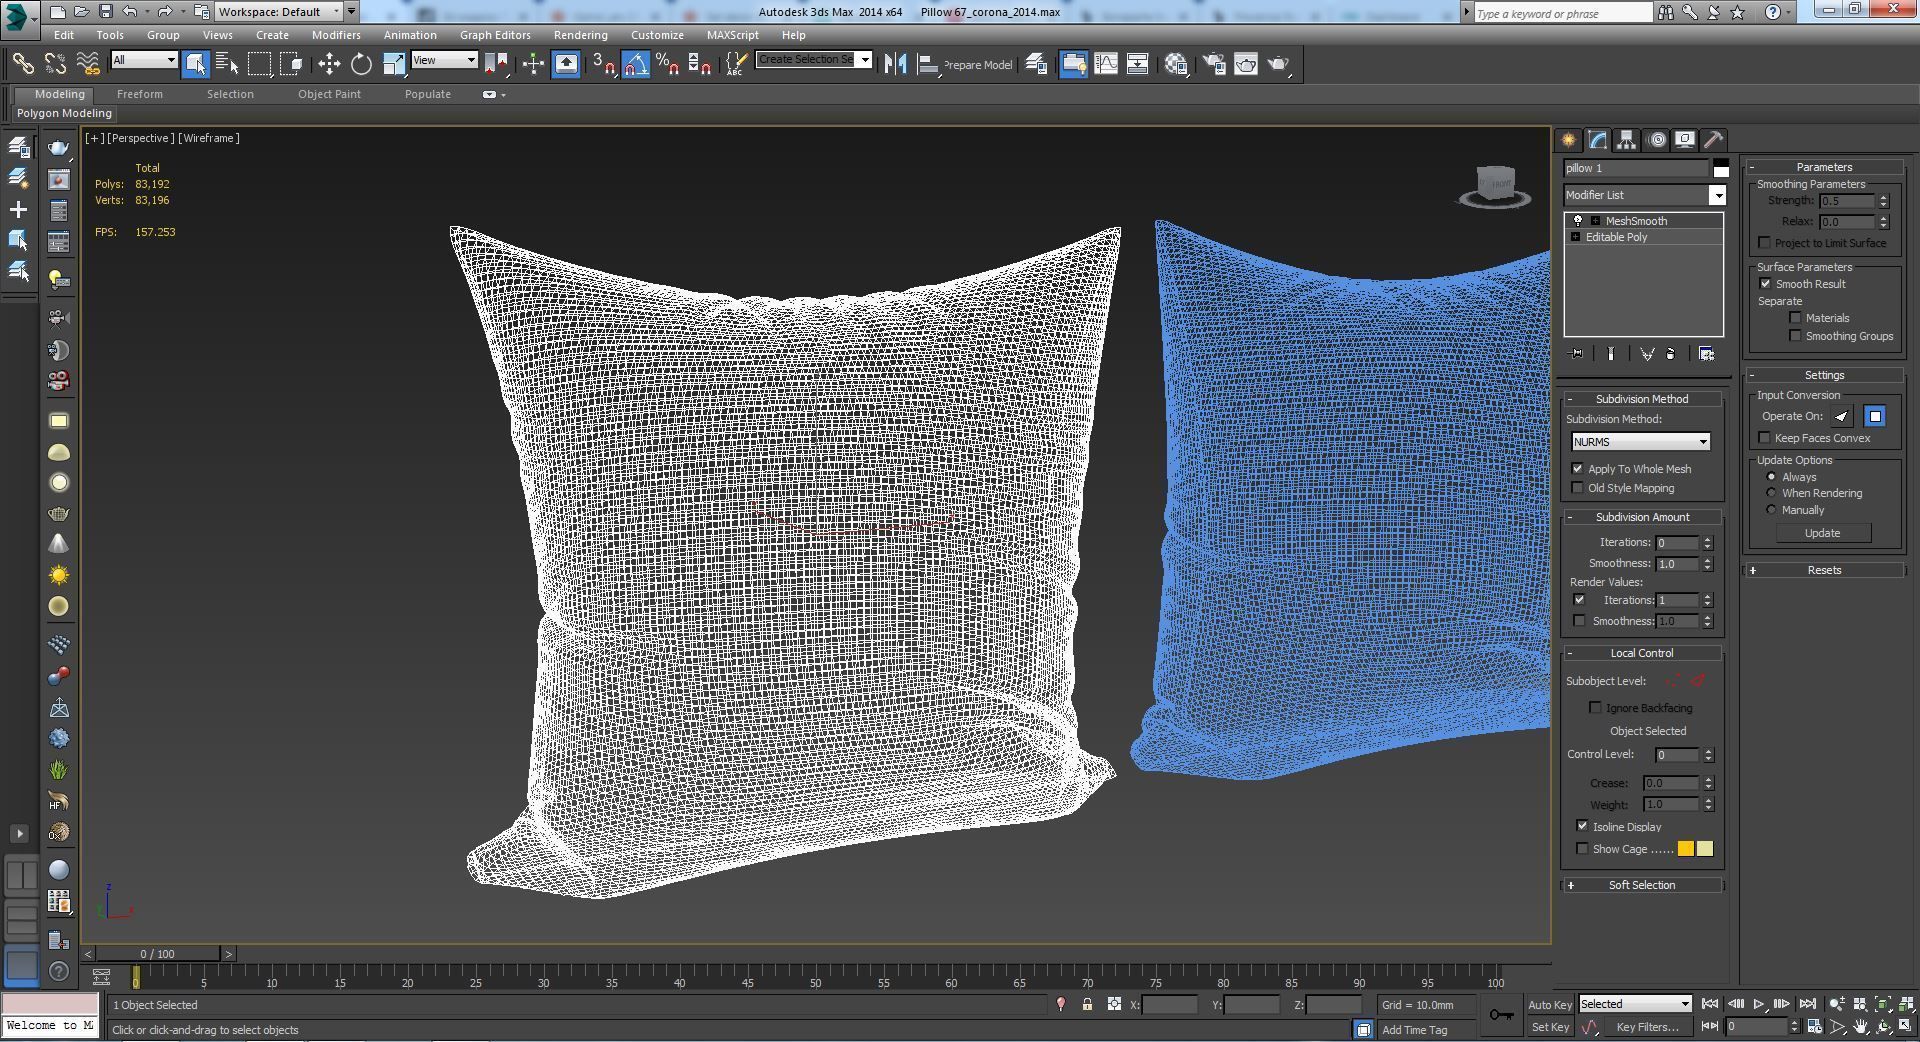Enable Keep Faces Convex checkbox
1920x1042 pixels.
[x=1765, y=438]
